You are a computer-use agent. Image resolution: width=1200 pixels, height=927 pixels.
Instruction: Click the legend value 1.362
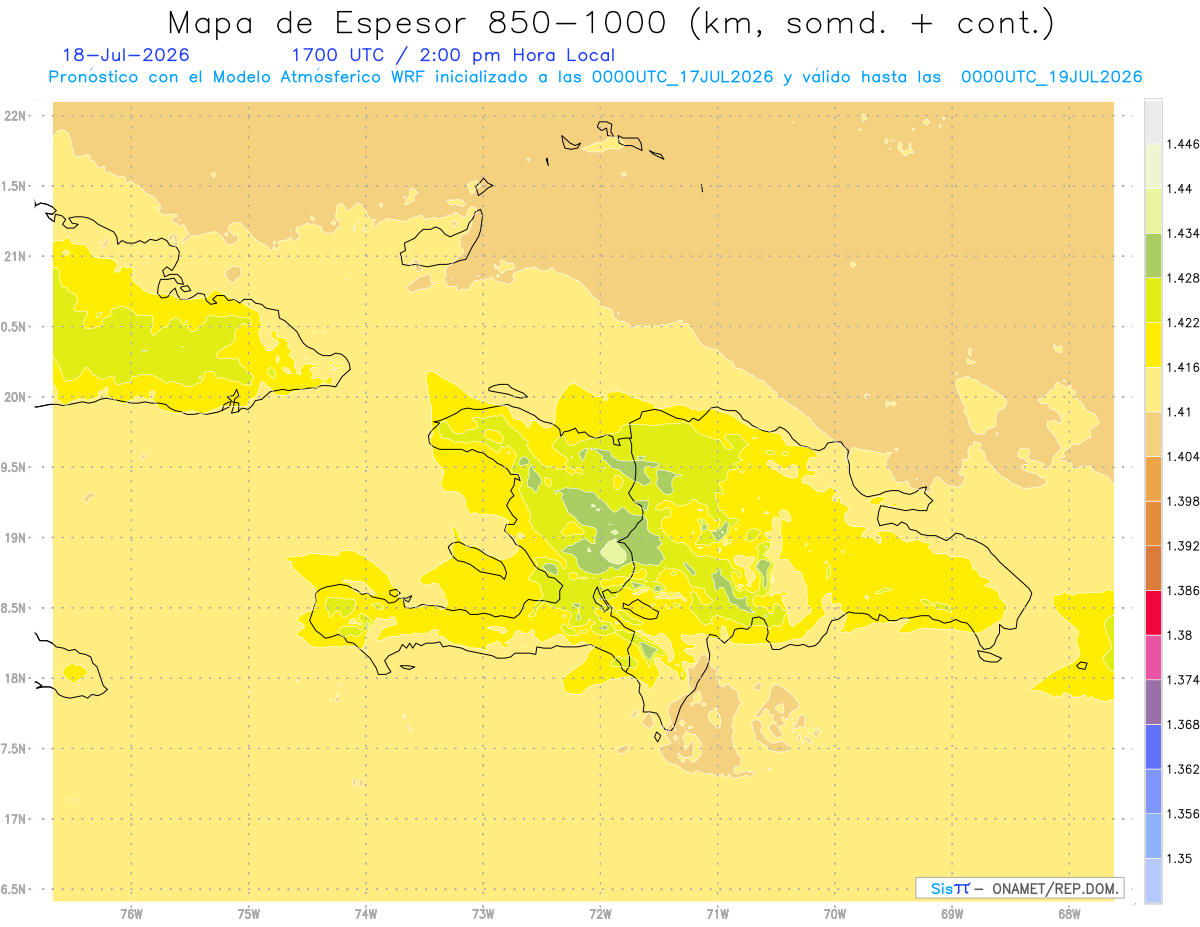[1182, 769]
